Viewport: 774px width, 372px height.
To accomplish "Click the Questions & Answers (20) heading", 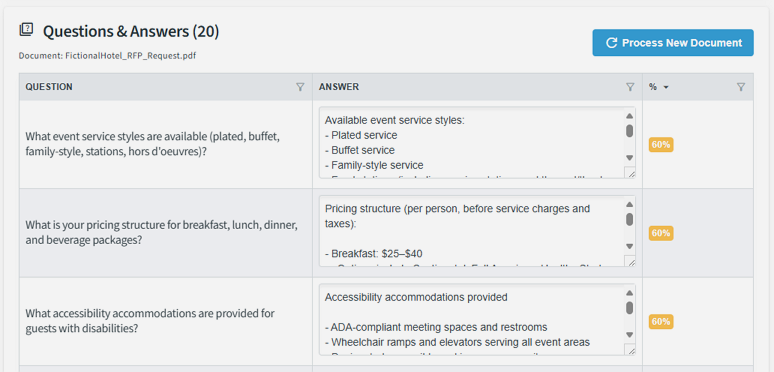I will (x=131, y=31).
